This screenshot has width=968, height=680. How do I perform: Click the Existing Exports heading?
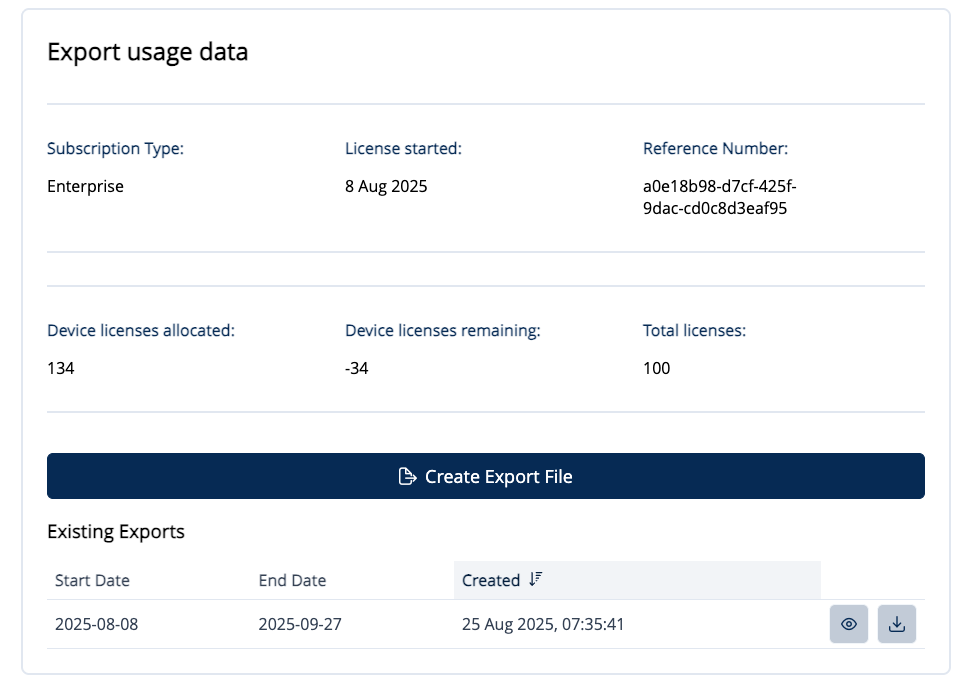116,531
